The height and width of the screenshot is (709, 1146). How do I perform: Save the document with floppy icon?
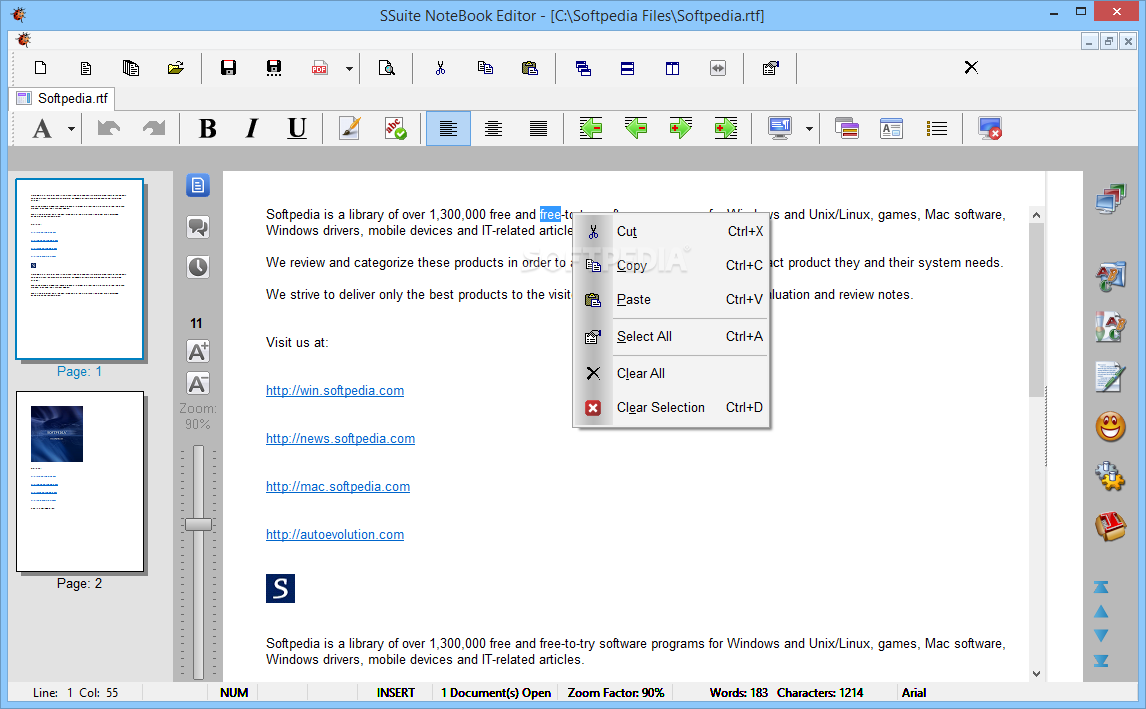[228, 68]
